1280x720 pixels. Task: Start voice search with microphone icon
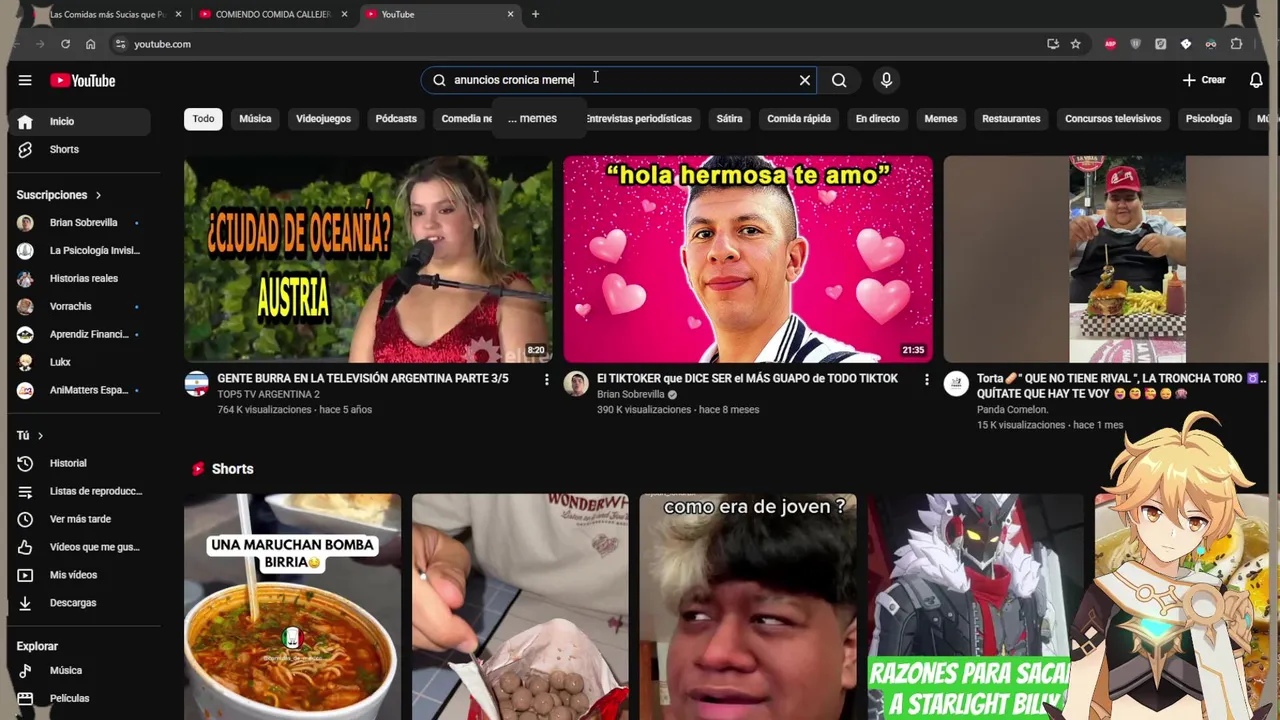(x=886, y=80)
